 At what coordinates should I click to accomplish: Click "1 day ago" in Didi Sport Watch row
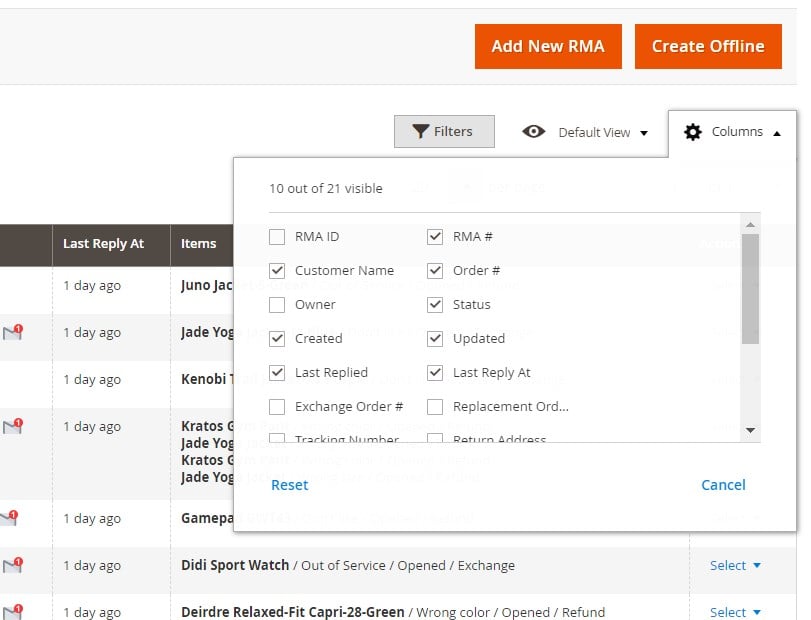click(92, 566)
